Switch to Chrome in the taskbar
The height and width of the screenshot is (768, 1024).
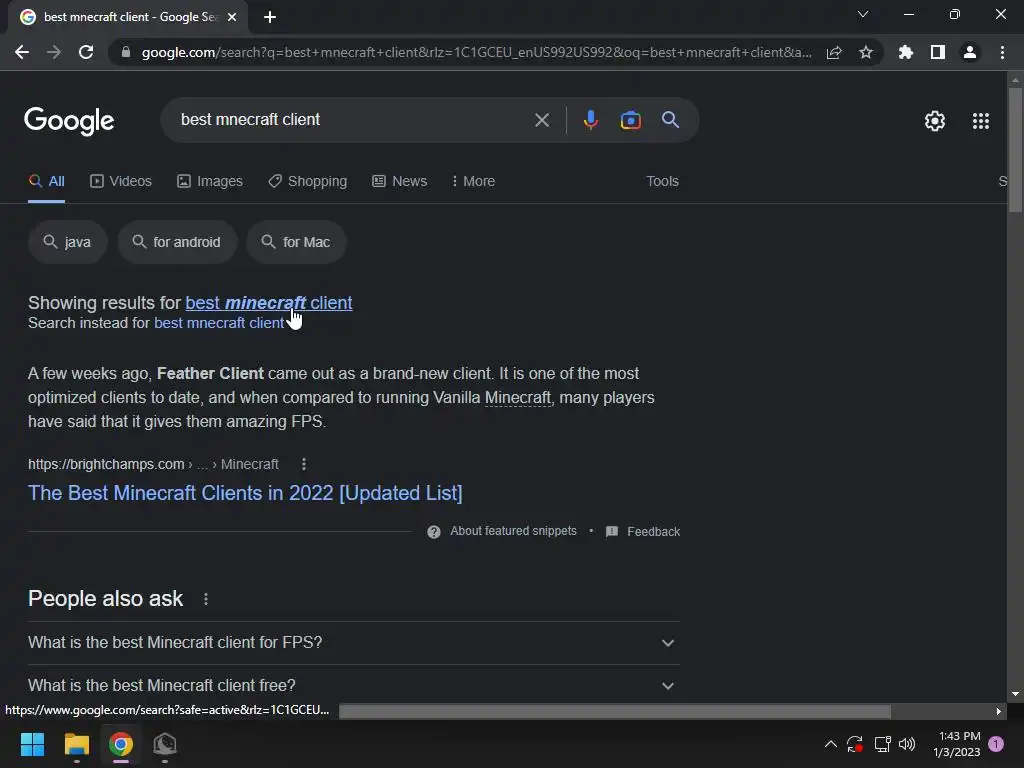[x=121, y=744]
